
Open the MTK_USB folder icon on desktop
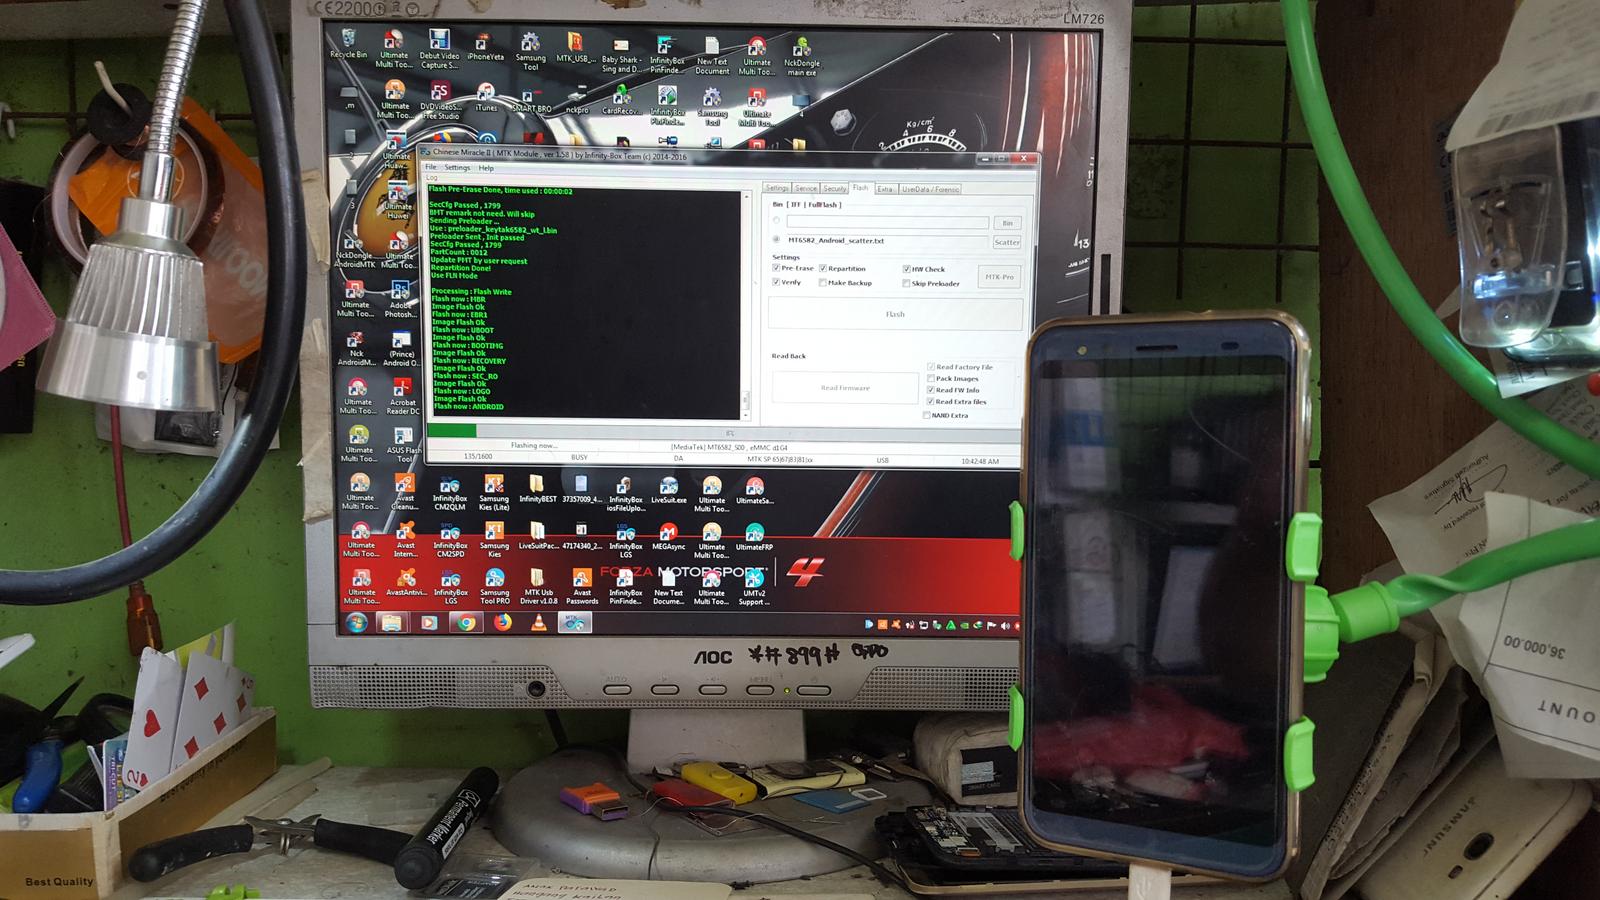pyautogui.click(x=575, y=47)
